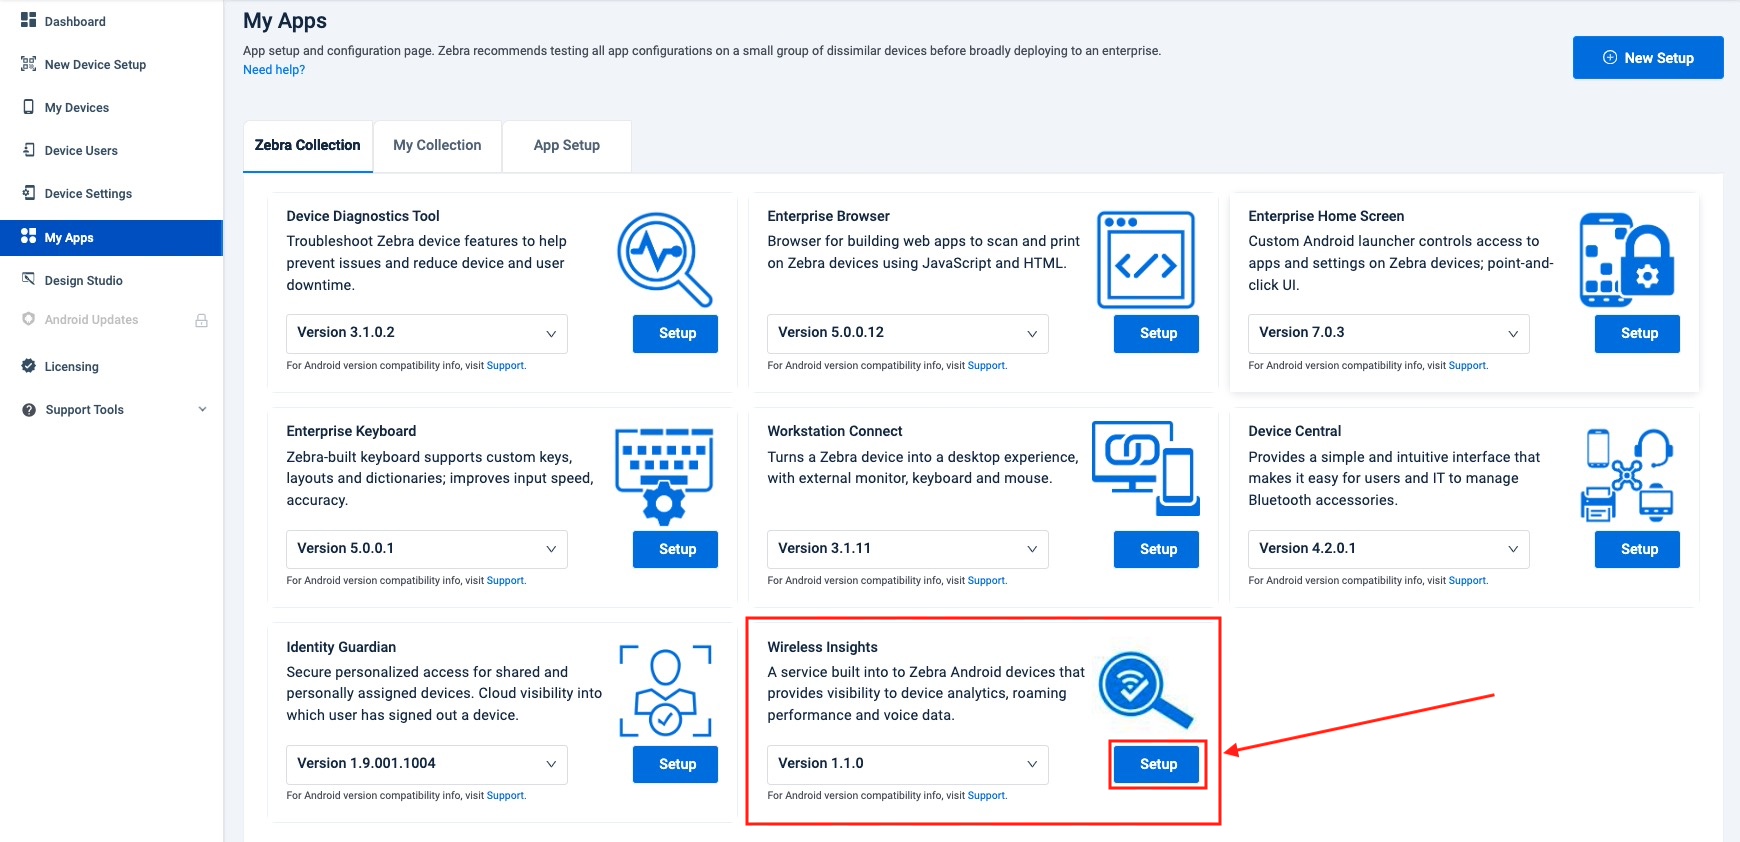This screenshot has width=1740, height=842.
Task: Expand the Enterprise Keyboard Version 5.0.0.1 dropdown
Action: point(426,549)
